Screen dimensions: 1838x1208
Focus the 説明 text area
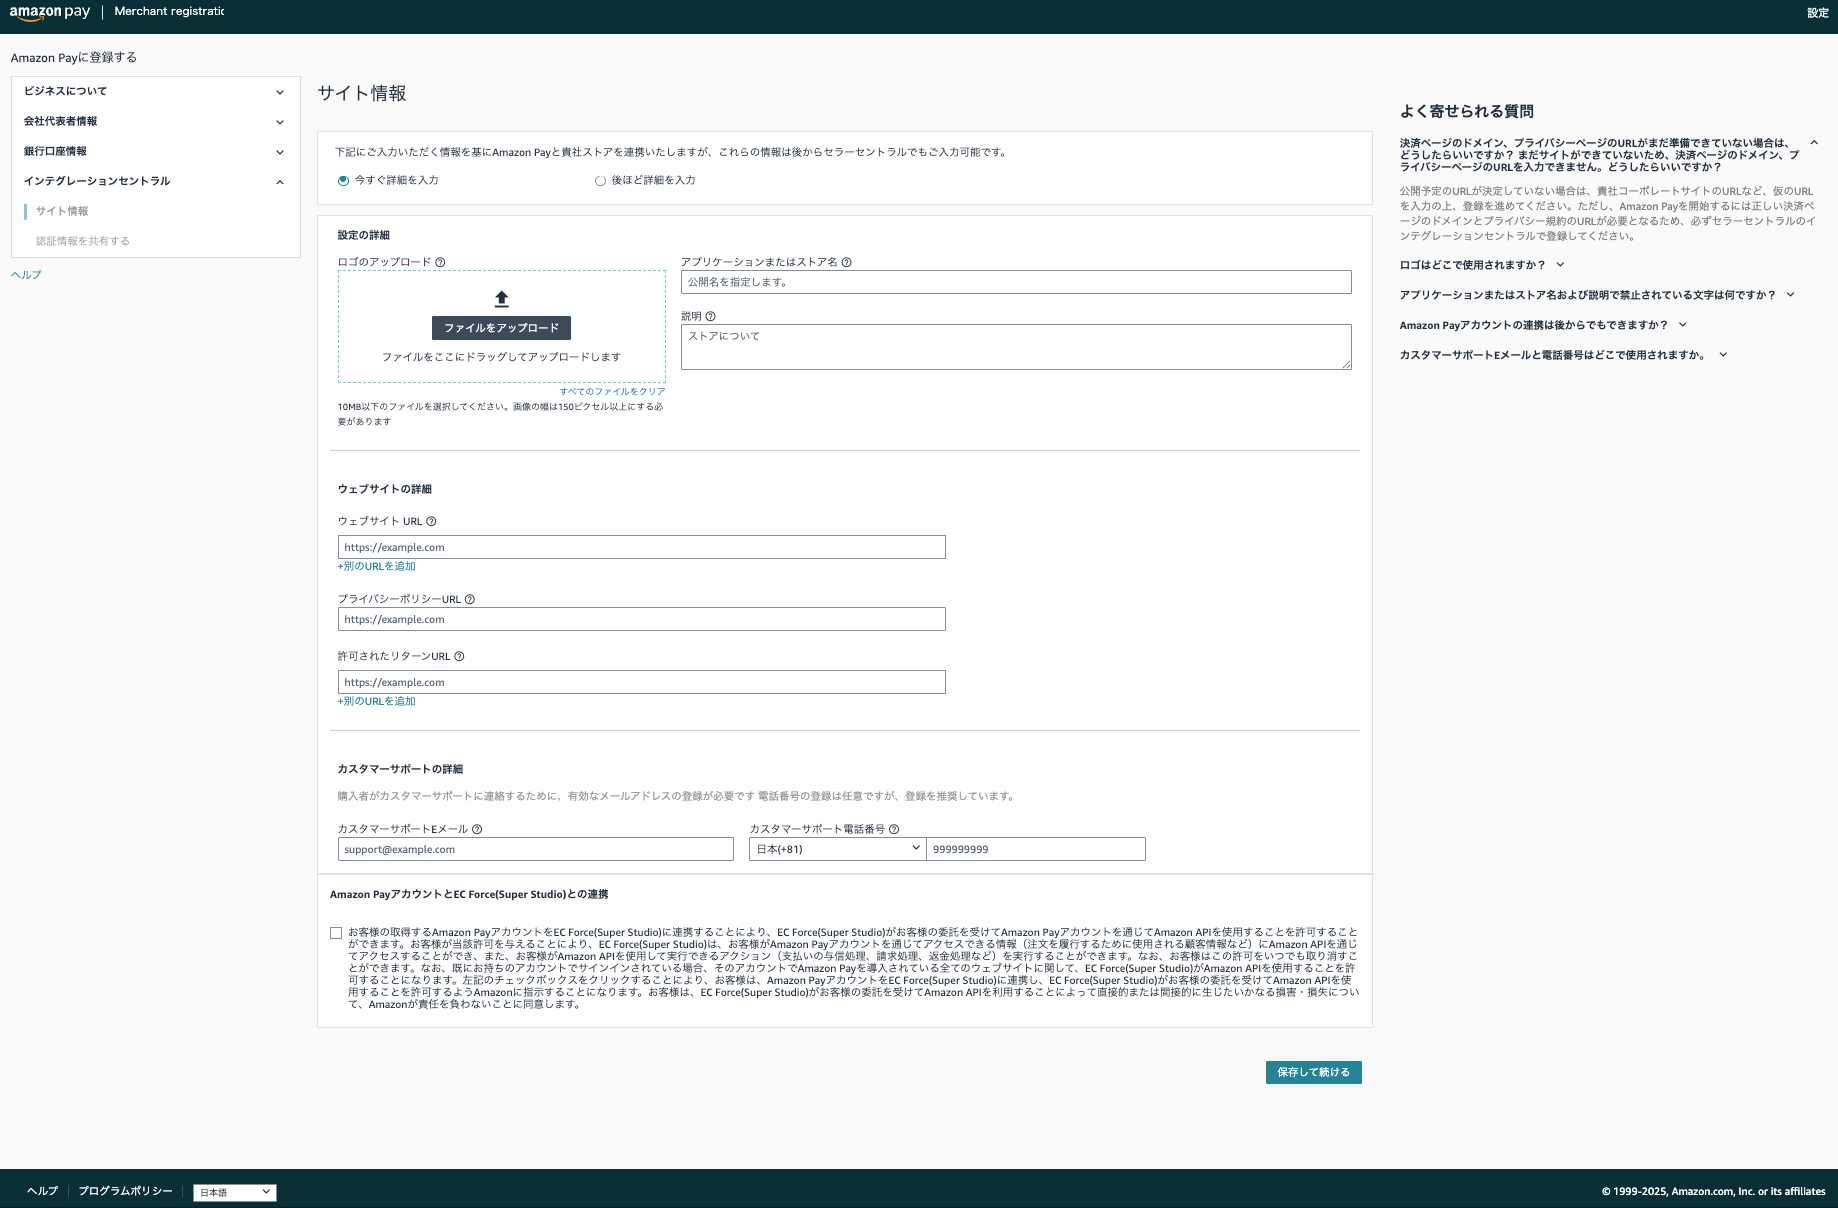coord(1016,347)
